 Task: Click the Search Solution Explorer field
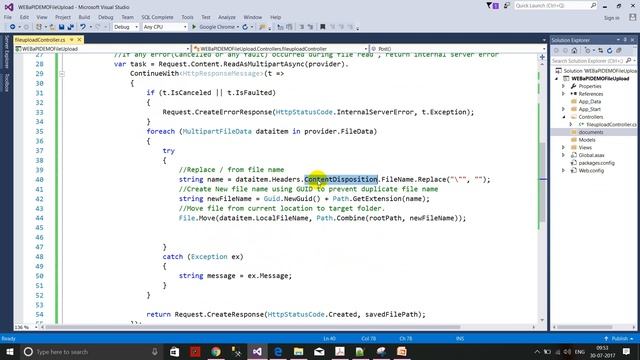pos(594,60)
